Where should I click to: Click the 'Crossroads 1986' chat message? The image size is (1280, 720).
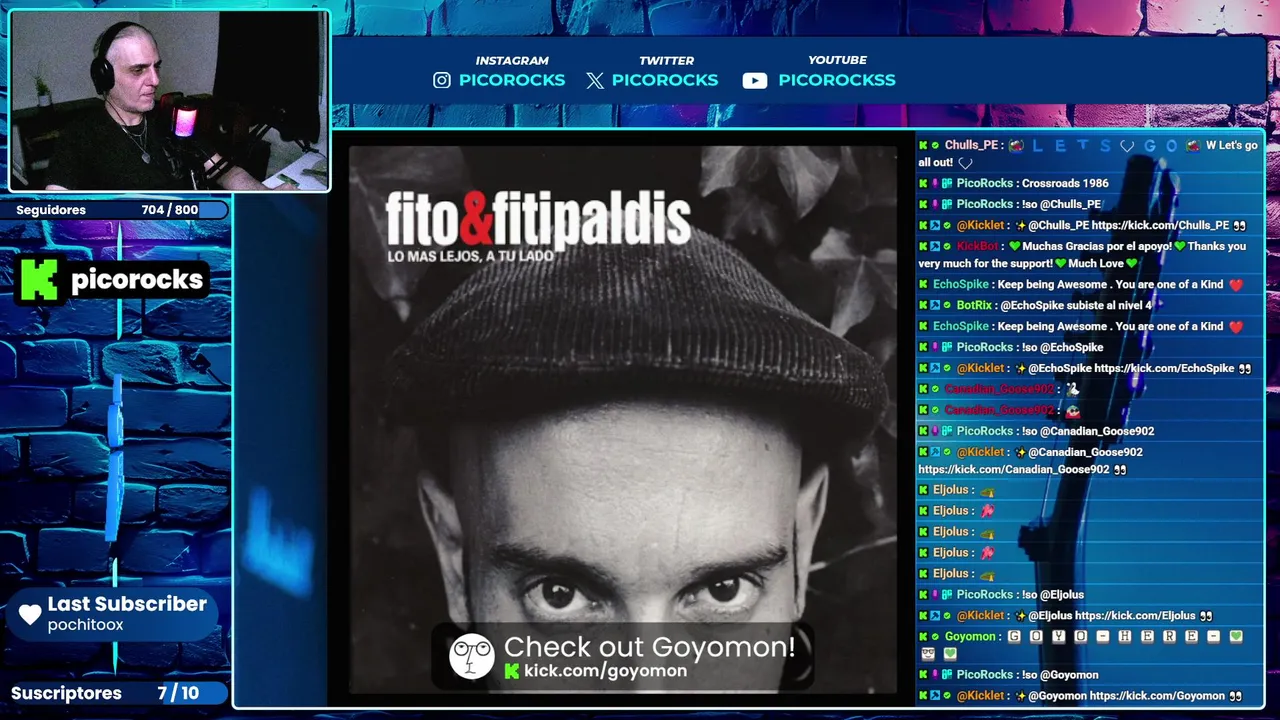coord(1064,184)
